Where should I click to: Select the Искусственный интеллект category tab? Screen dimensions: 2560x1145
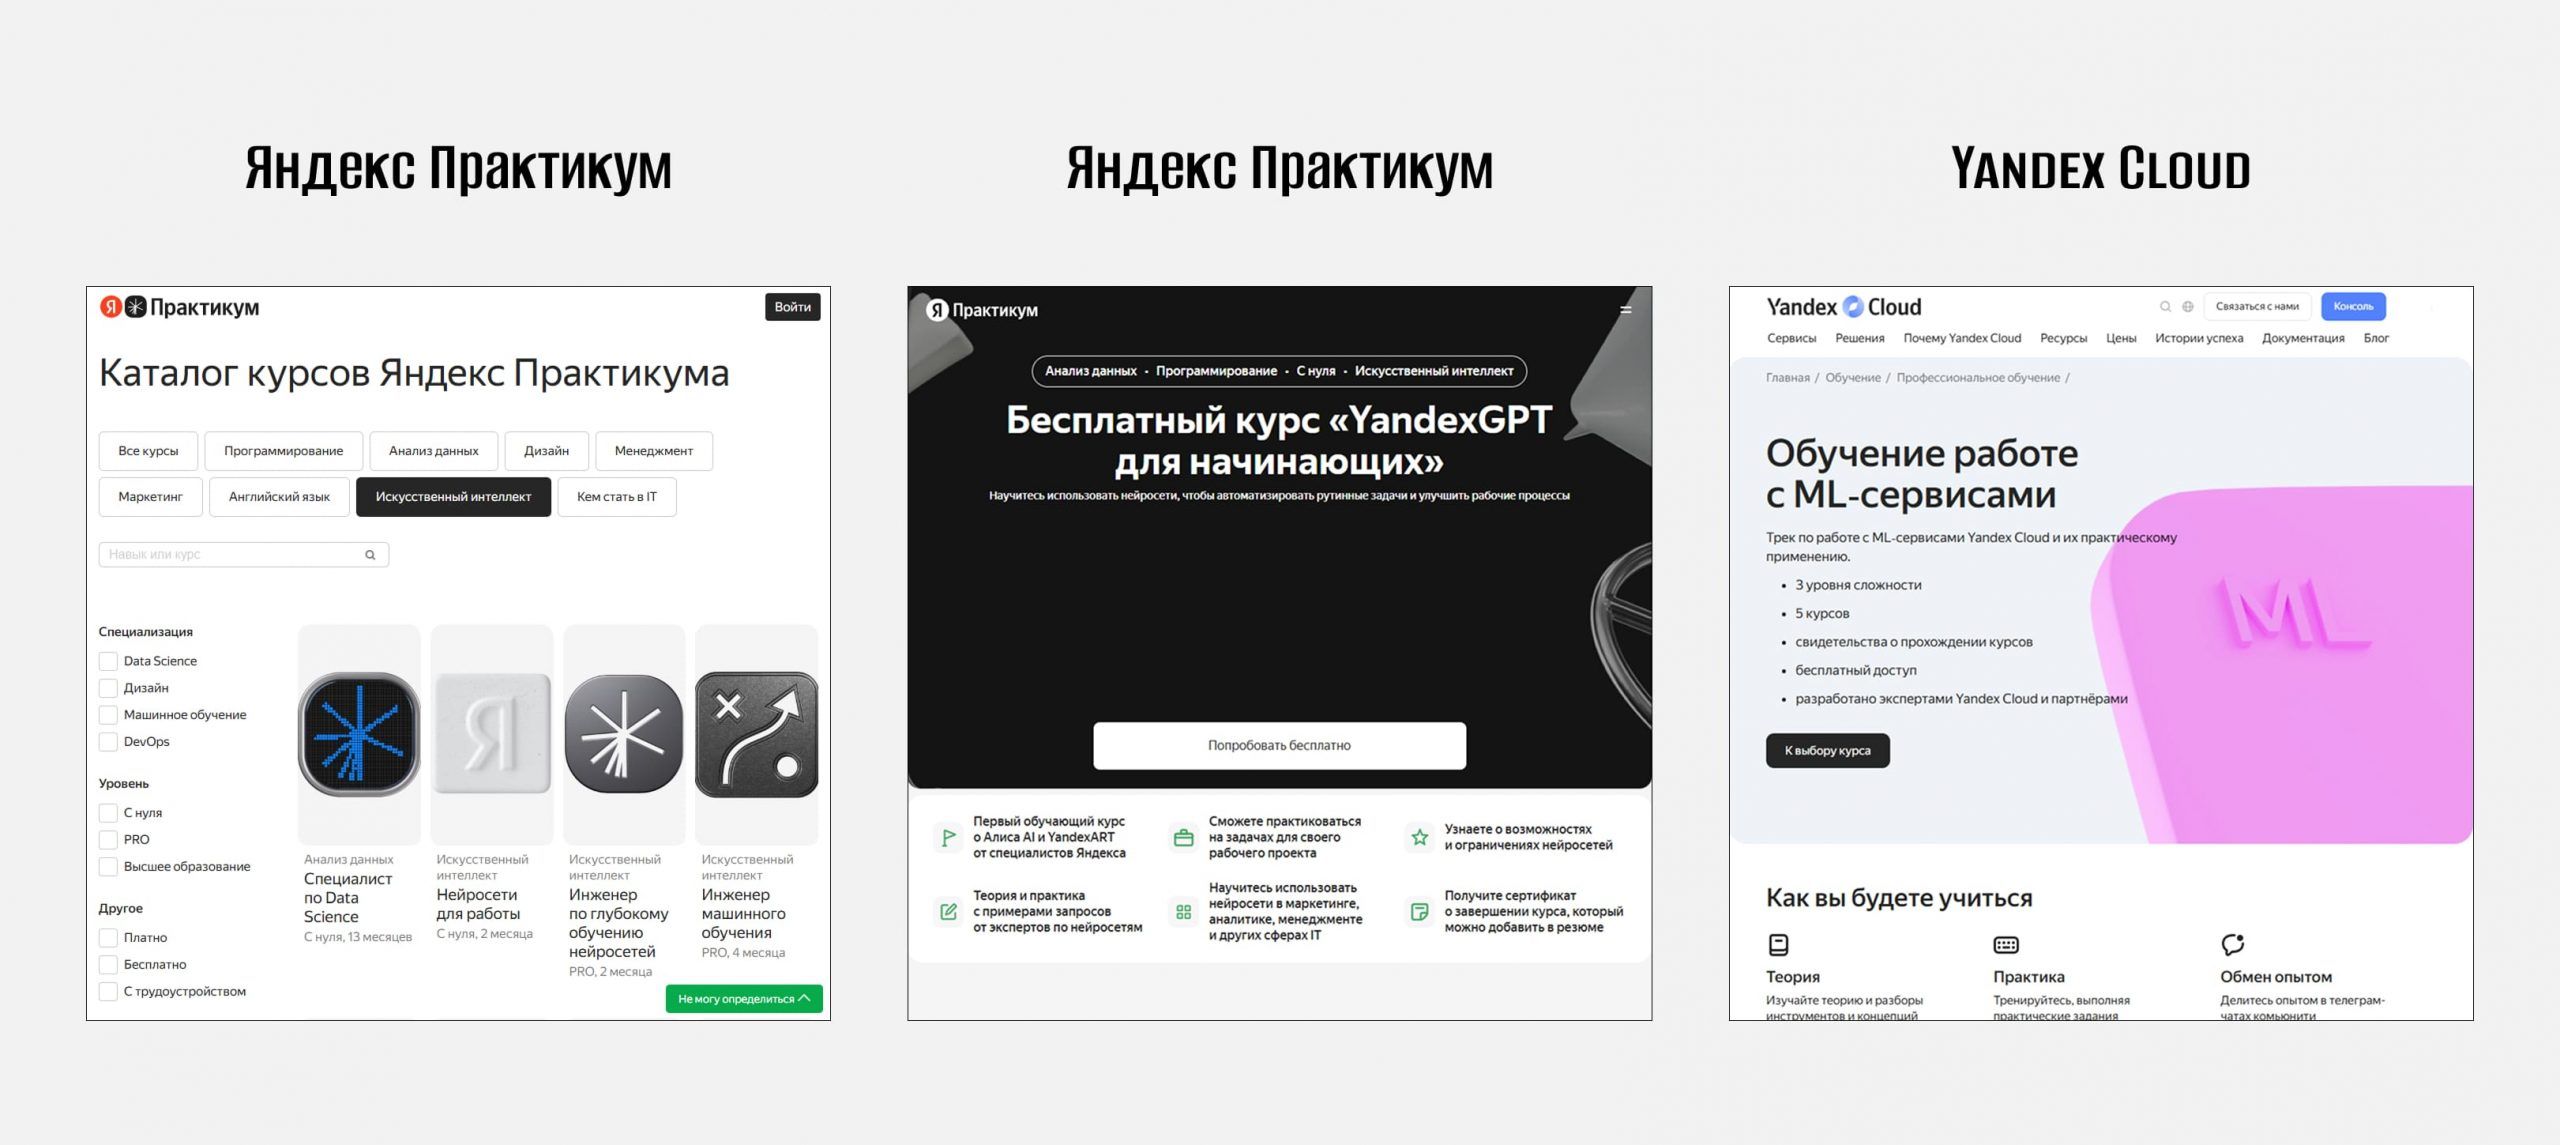click(x=453, y=497)
